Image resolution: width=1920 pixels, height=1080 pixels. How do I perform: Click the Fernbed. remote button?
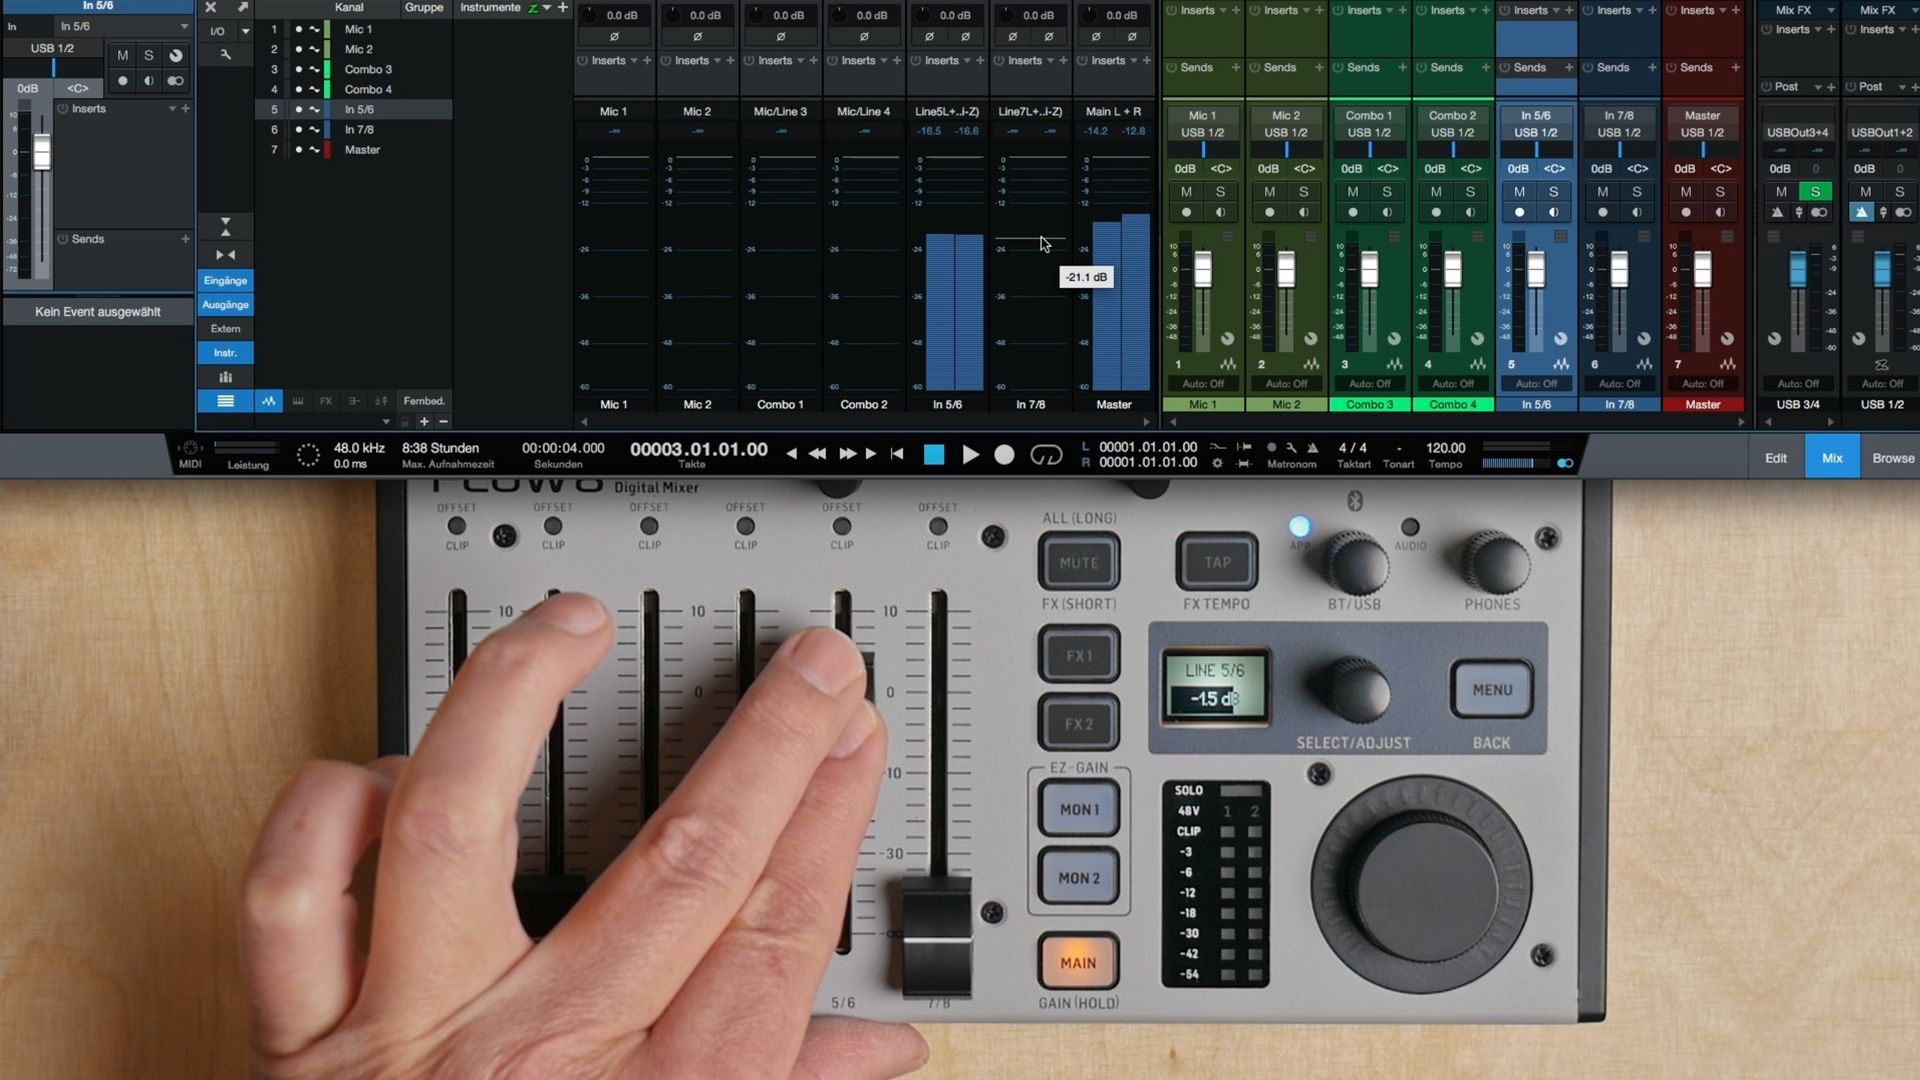click(424, 401)
